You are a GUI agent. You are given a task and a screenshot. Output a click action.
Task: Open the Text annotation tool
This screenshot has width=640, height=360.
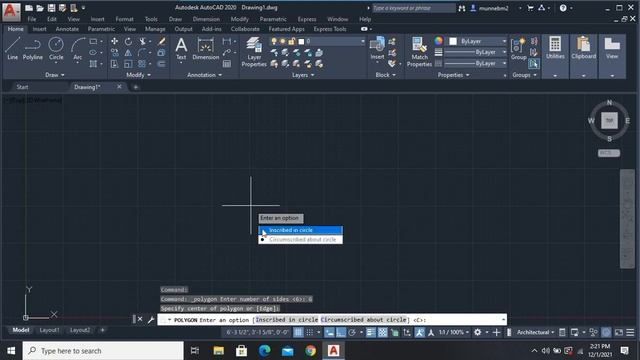coord(181,49)
